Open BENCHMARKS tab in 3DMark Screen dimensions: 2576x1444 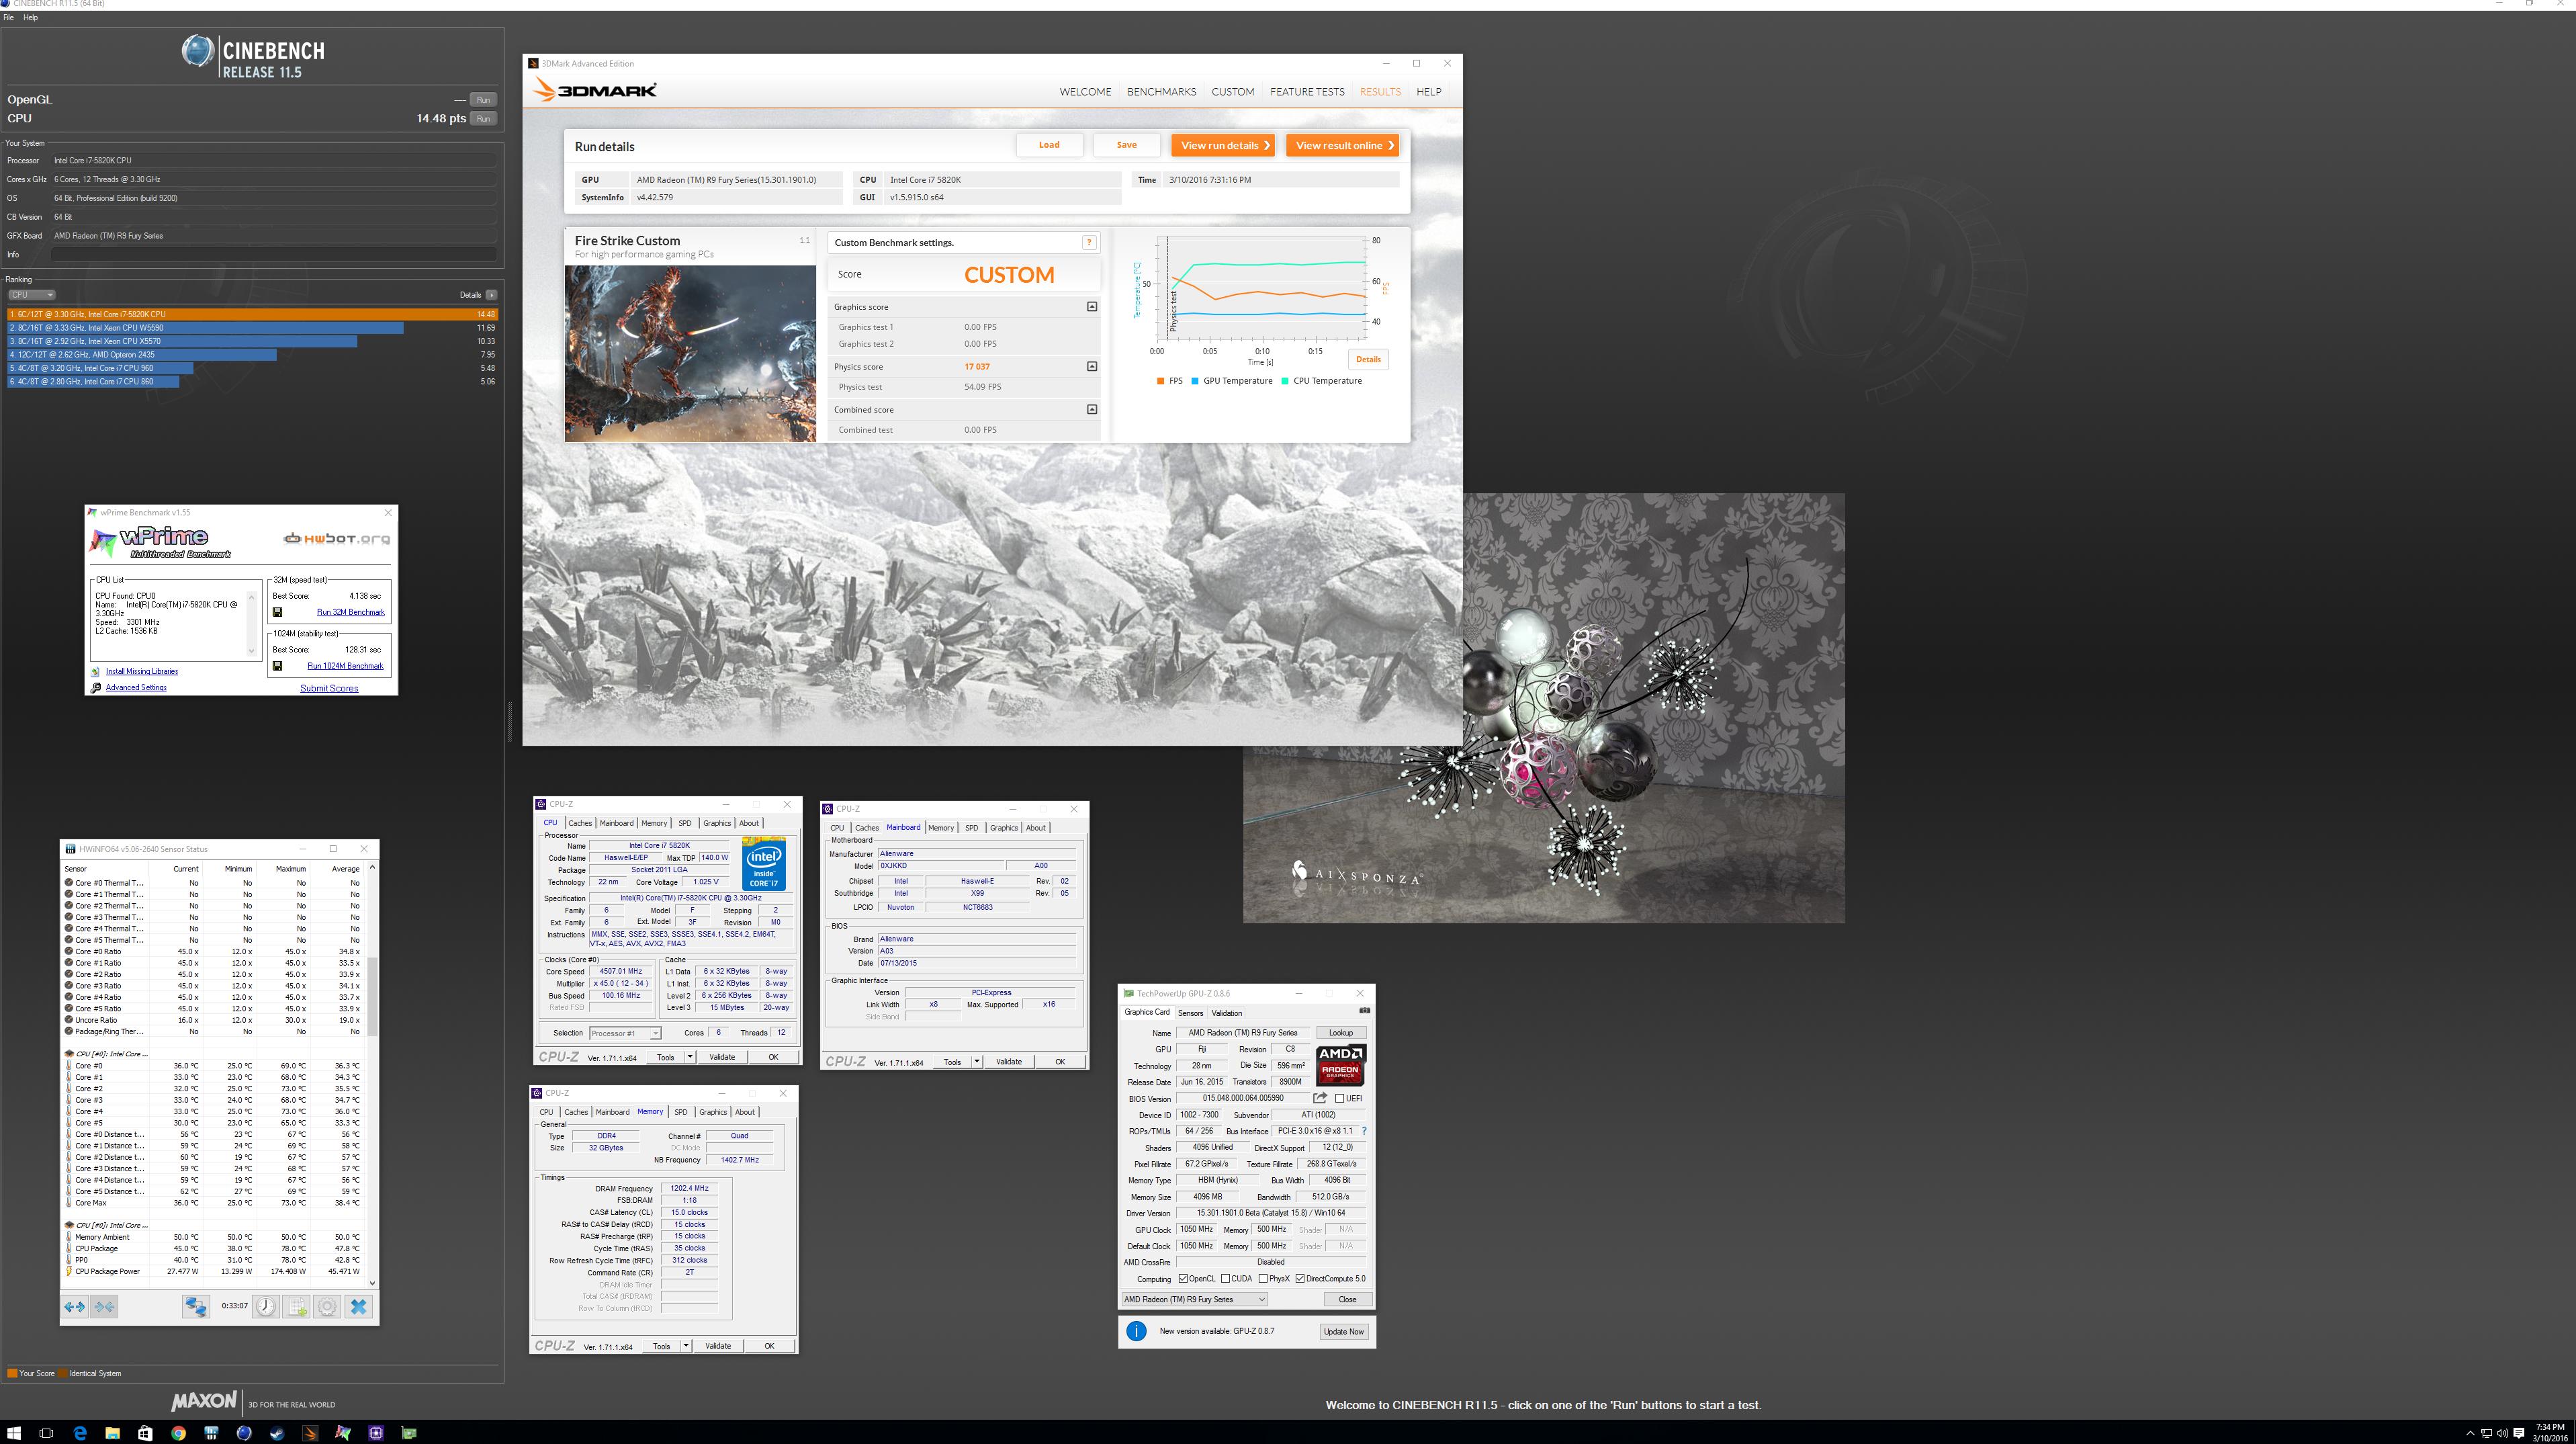point(1161,92)
